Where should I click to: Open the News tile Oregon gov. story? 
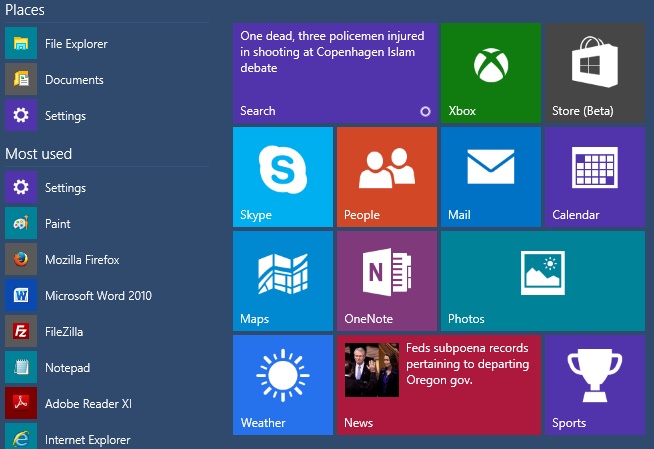click(x=468, y=364)
